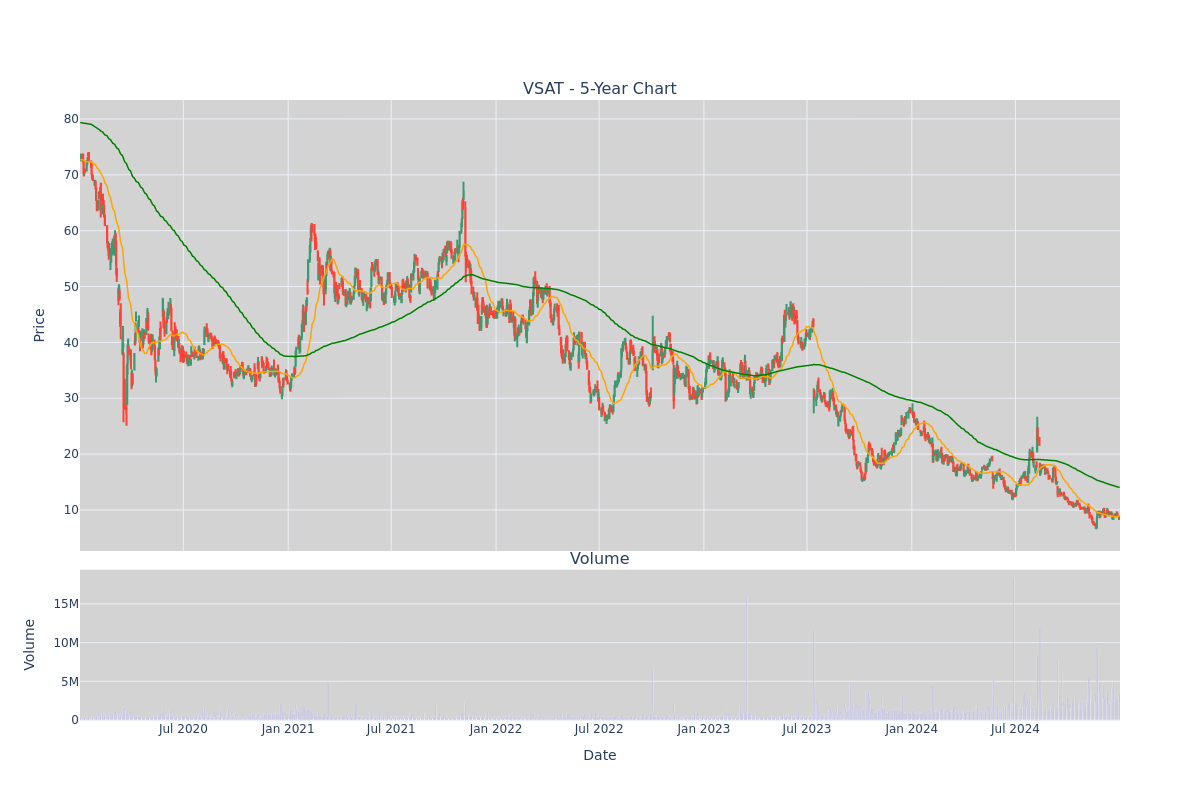Viewport: 1200px width, 800px height.
Task: Select the rotated "Volume" y-axis label
Action: pyautogui.click(x=30, y=644)
